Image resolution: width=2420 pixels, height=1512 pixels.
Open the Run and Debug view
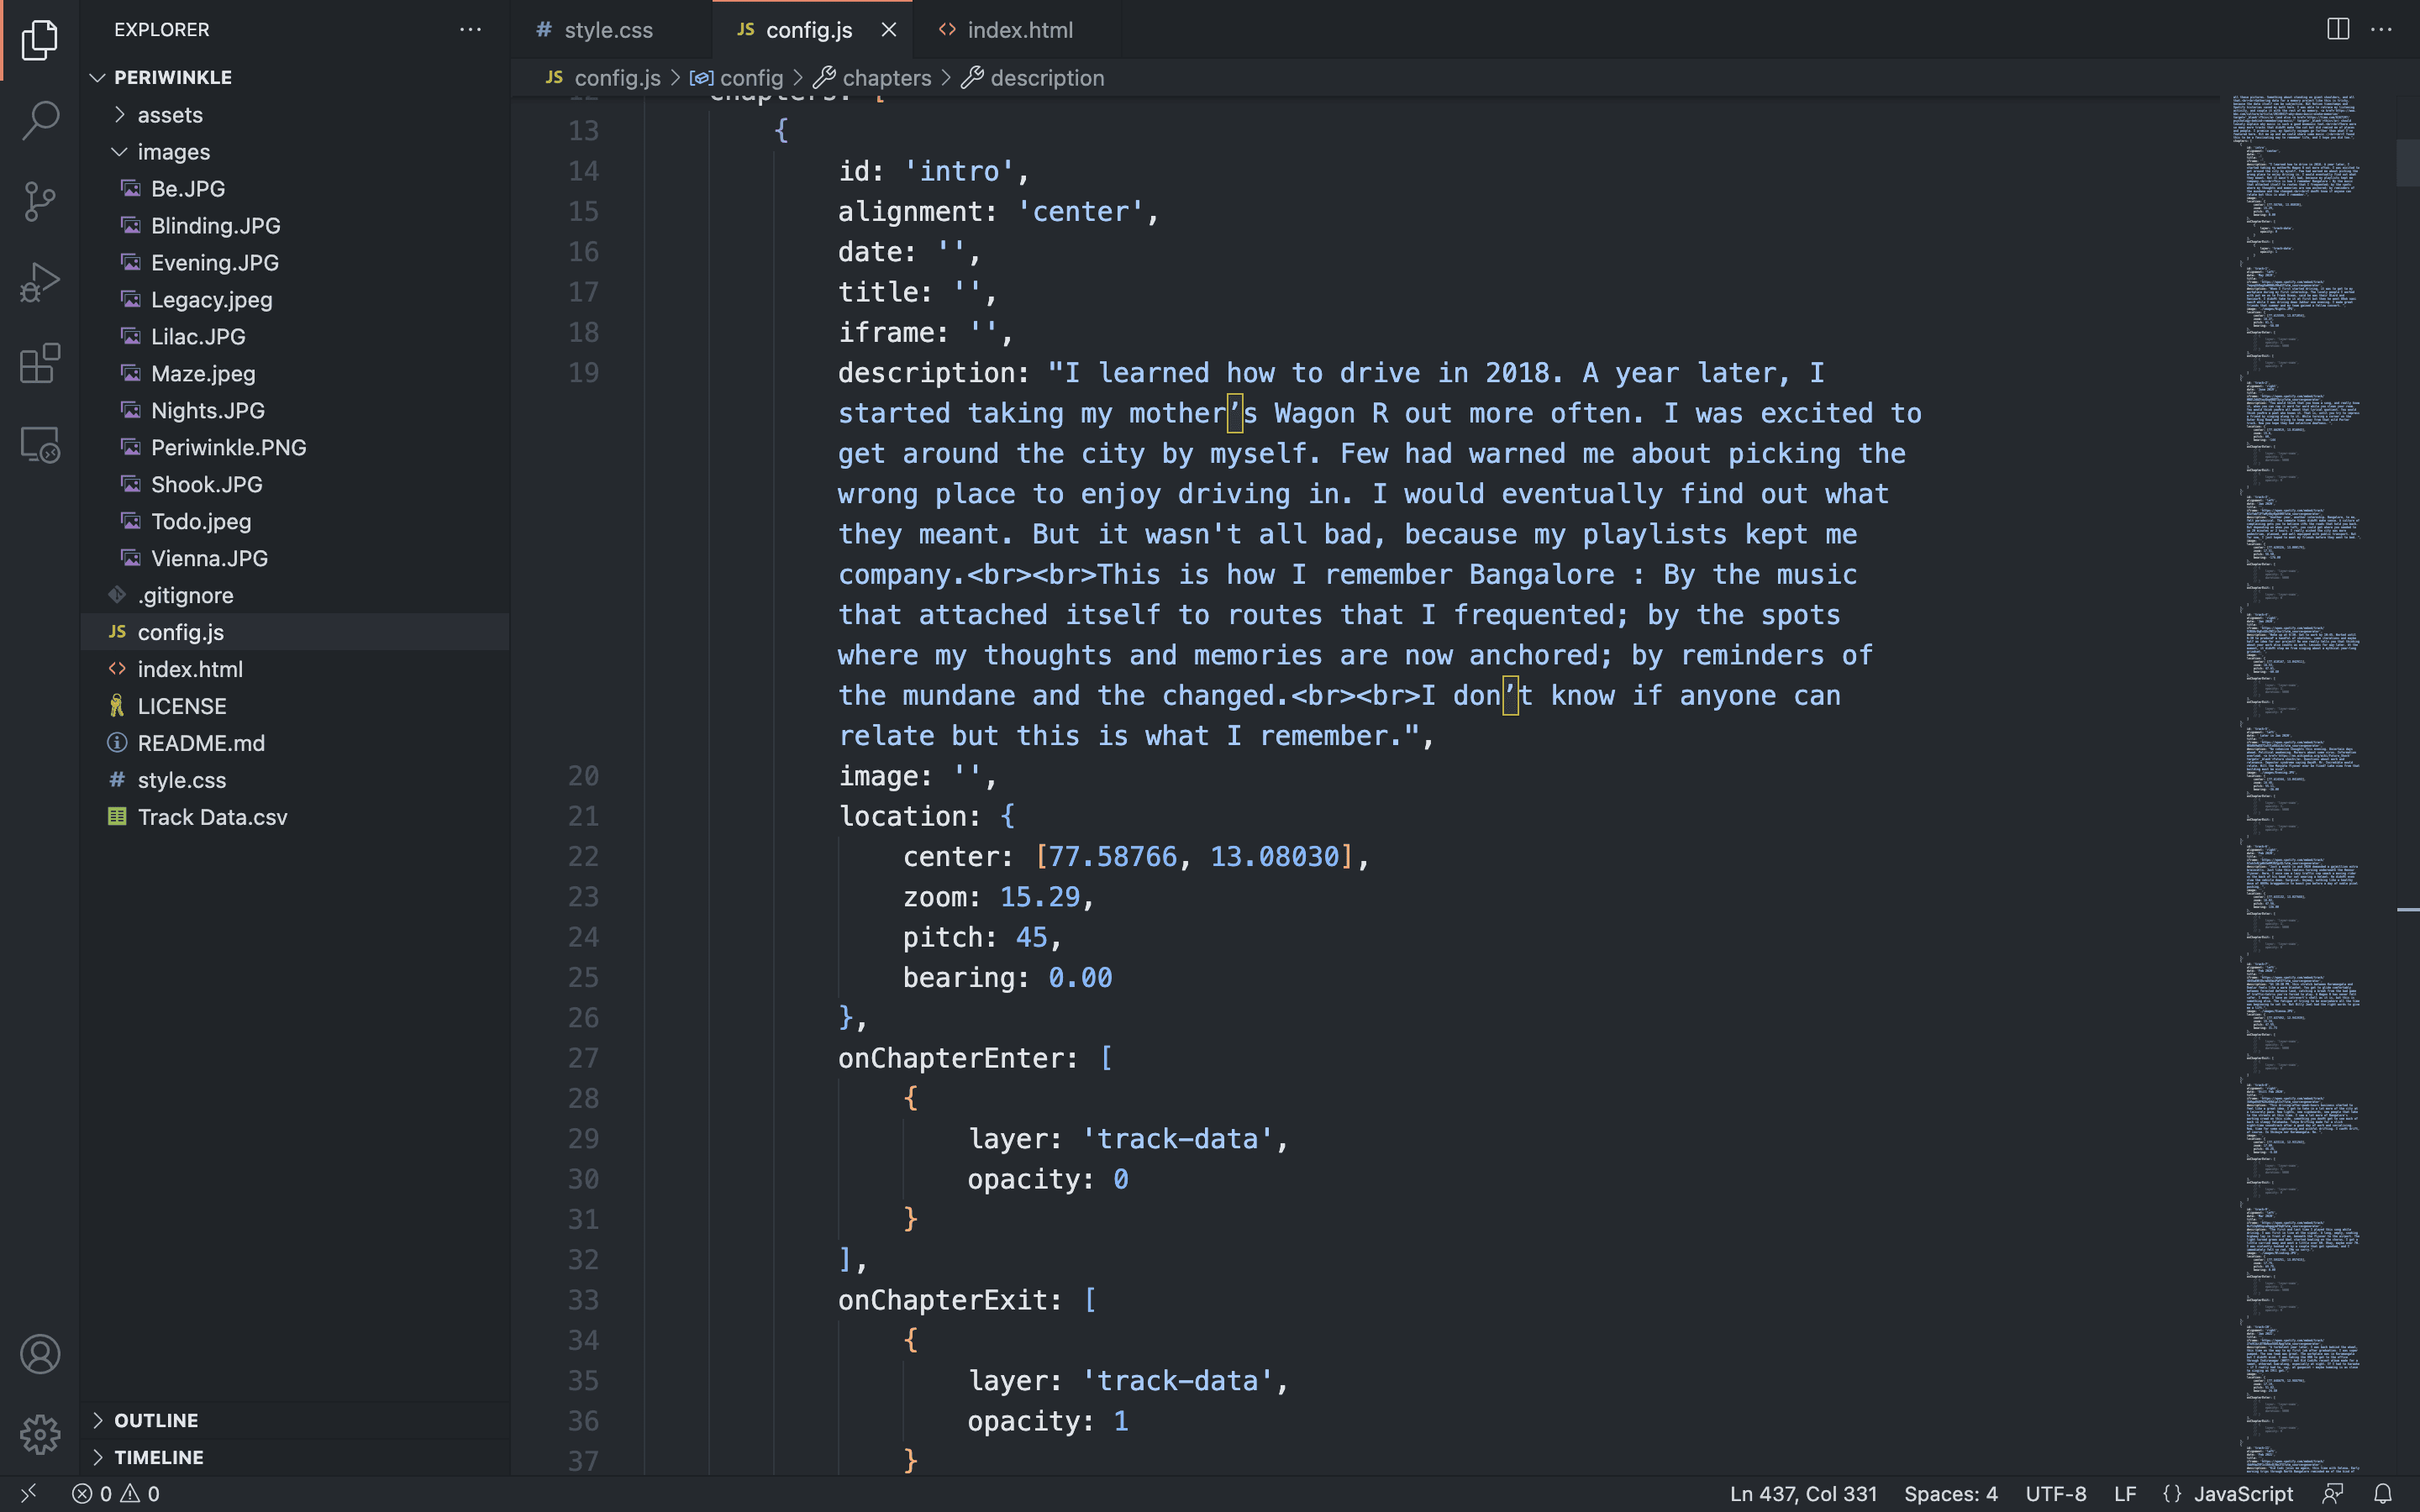(40, 282)
